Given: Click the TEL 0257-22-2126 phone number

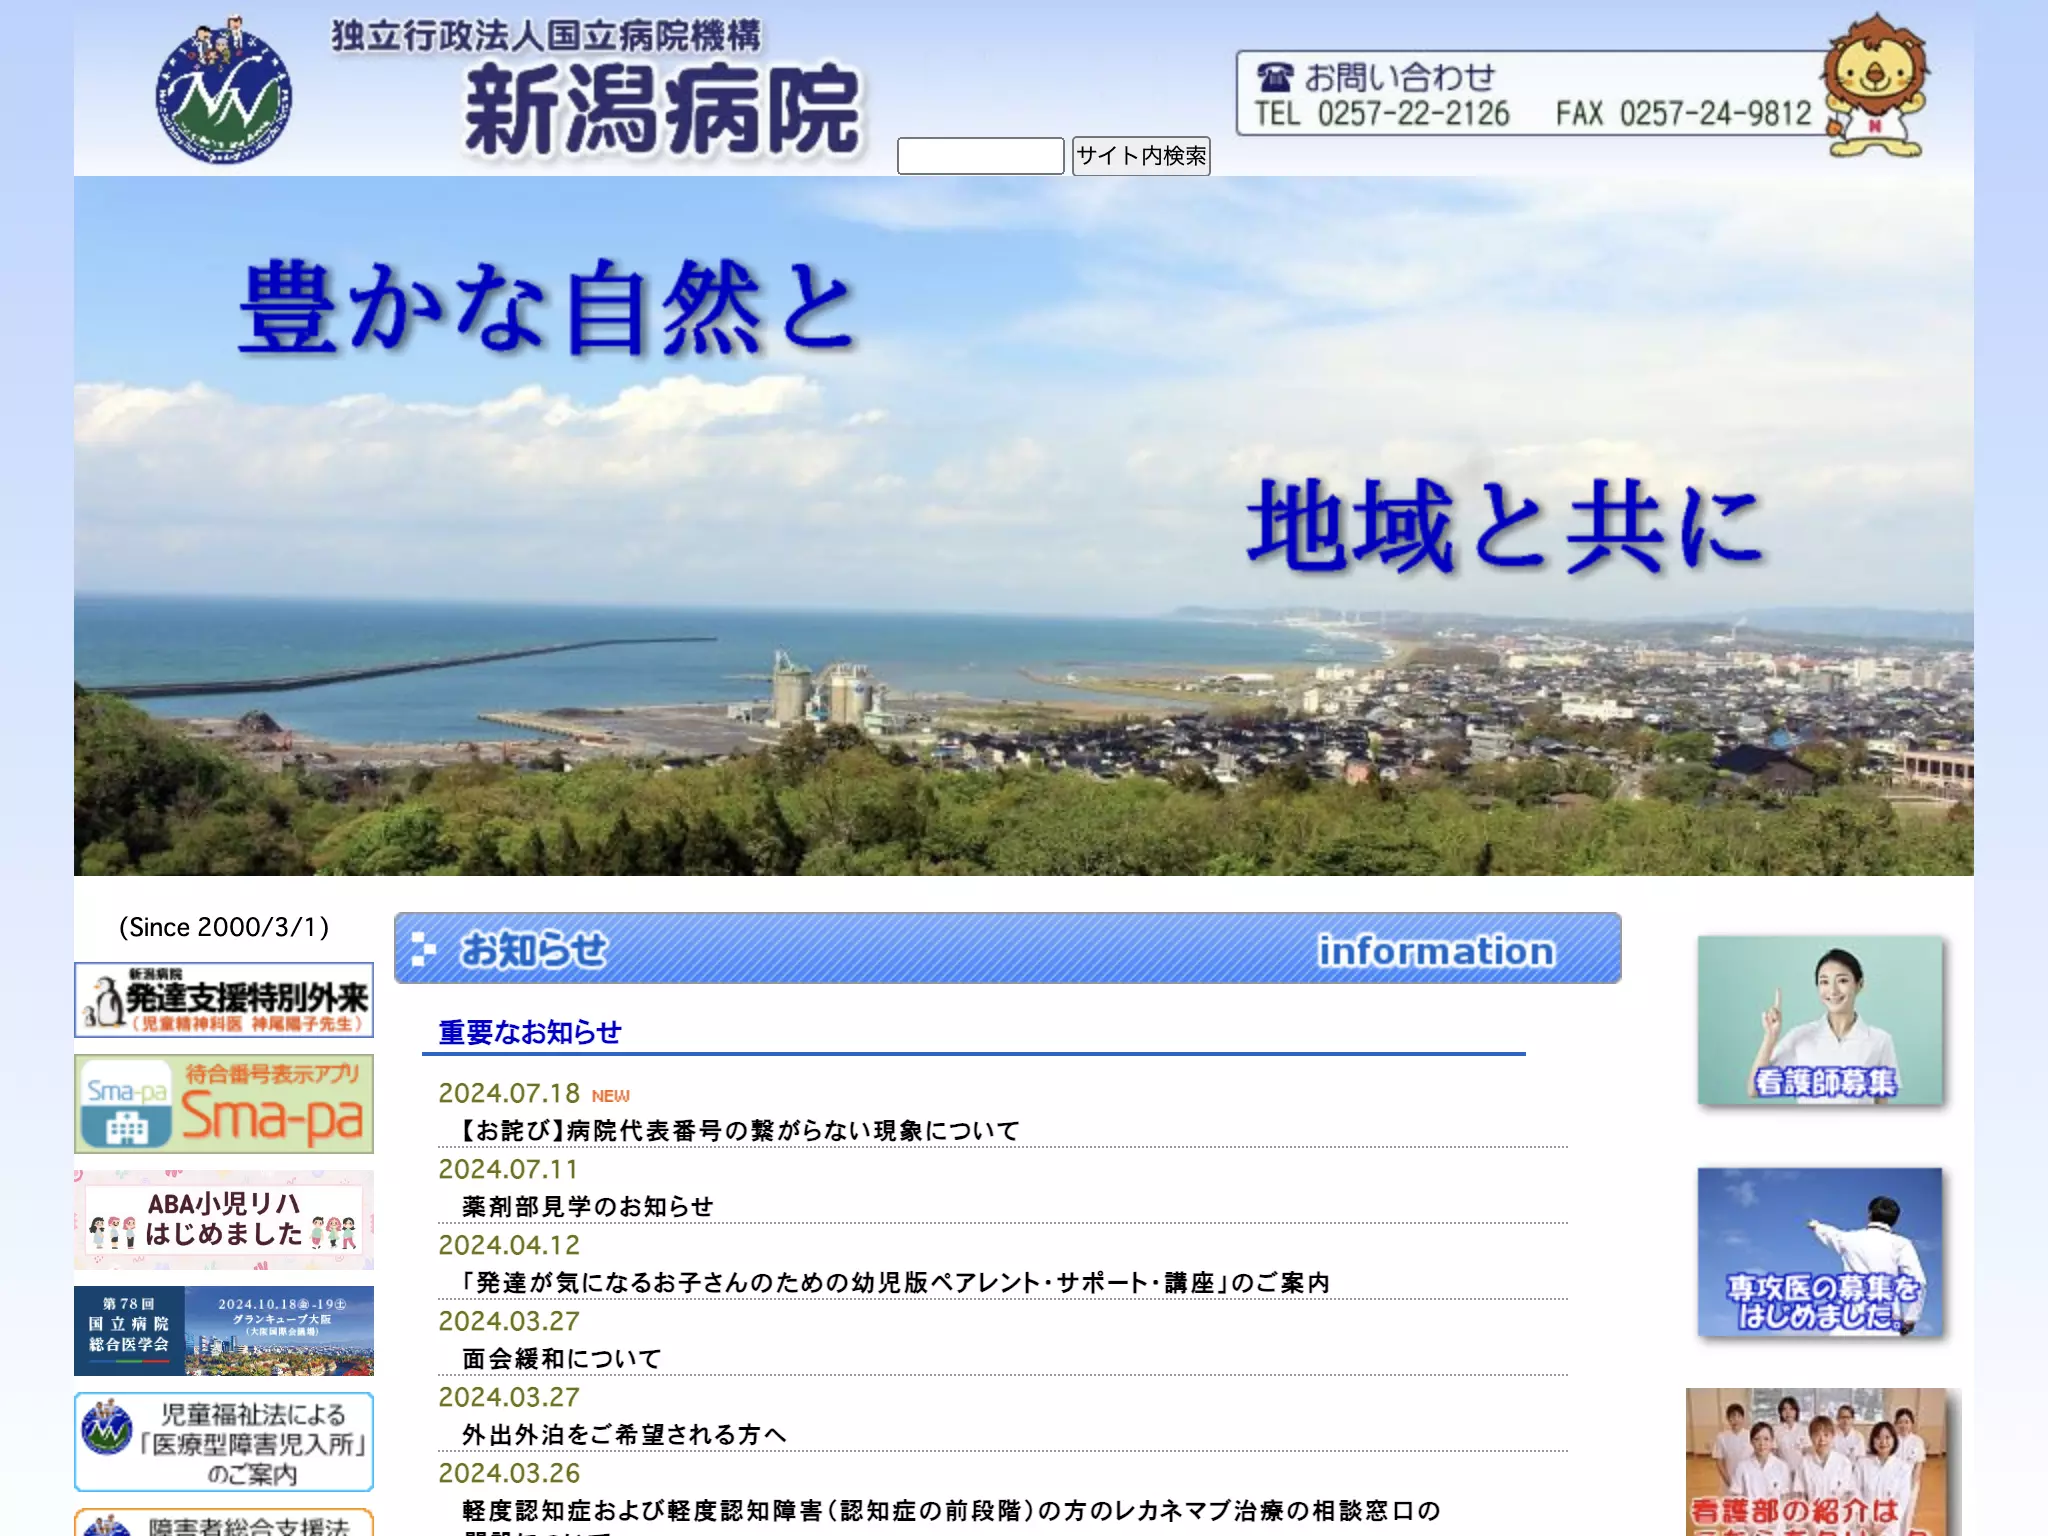Looking at the screenshot, I should click(1382, 114).
